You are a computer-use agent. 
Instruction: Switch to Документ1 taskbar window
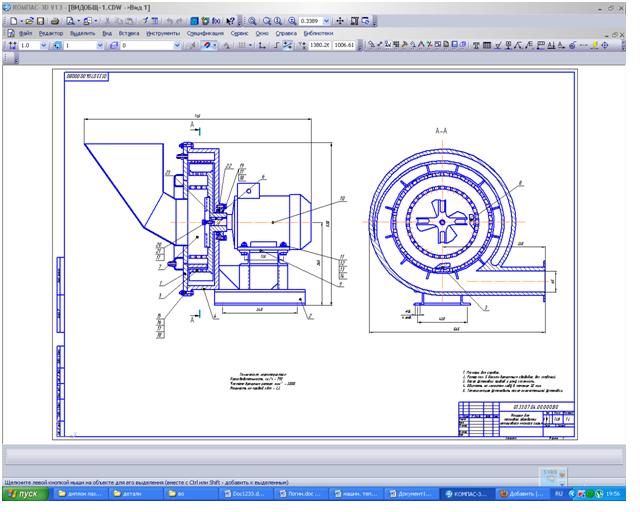coord(410,494)
